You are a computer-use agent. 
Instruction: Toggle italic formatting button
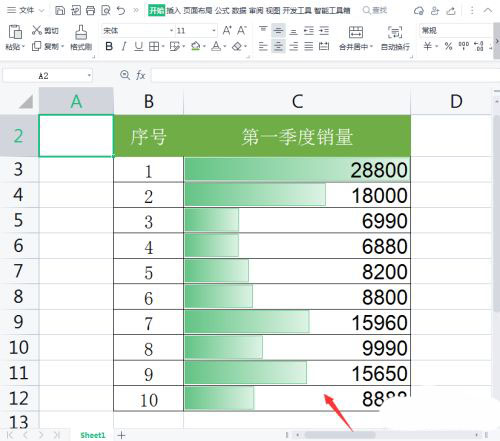coord(124,46)
